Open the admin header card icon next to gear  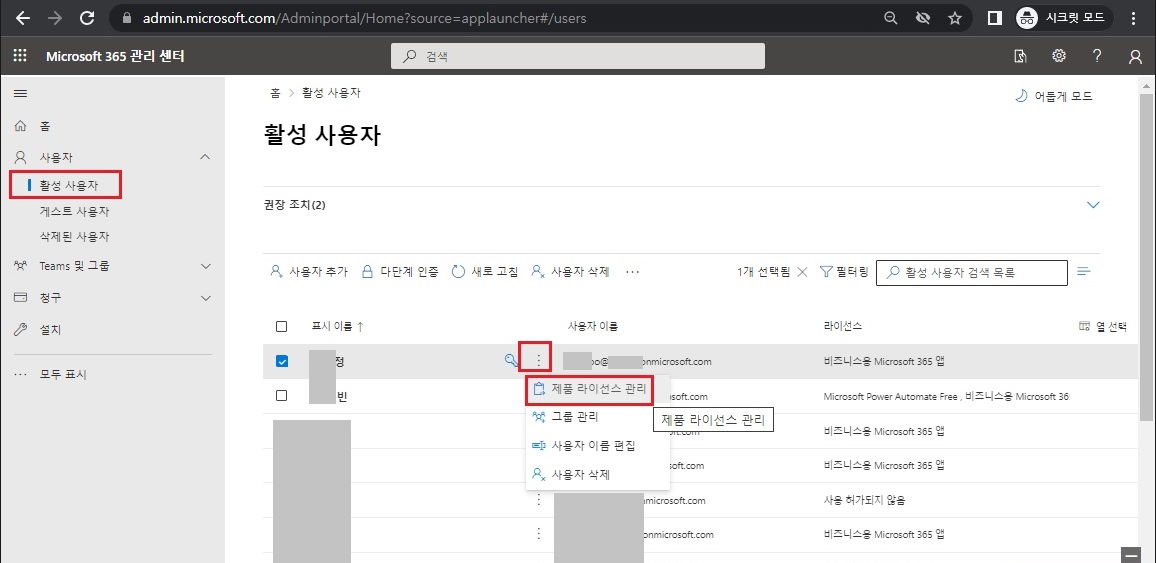[x=1020, y=56]
